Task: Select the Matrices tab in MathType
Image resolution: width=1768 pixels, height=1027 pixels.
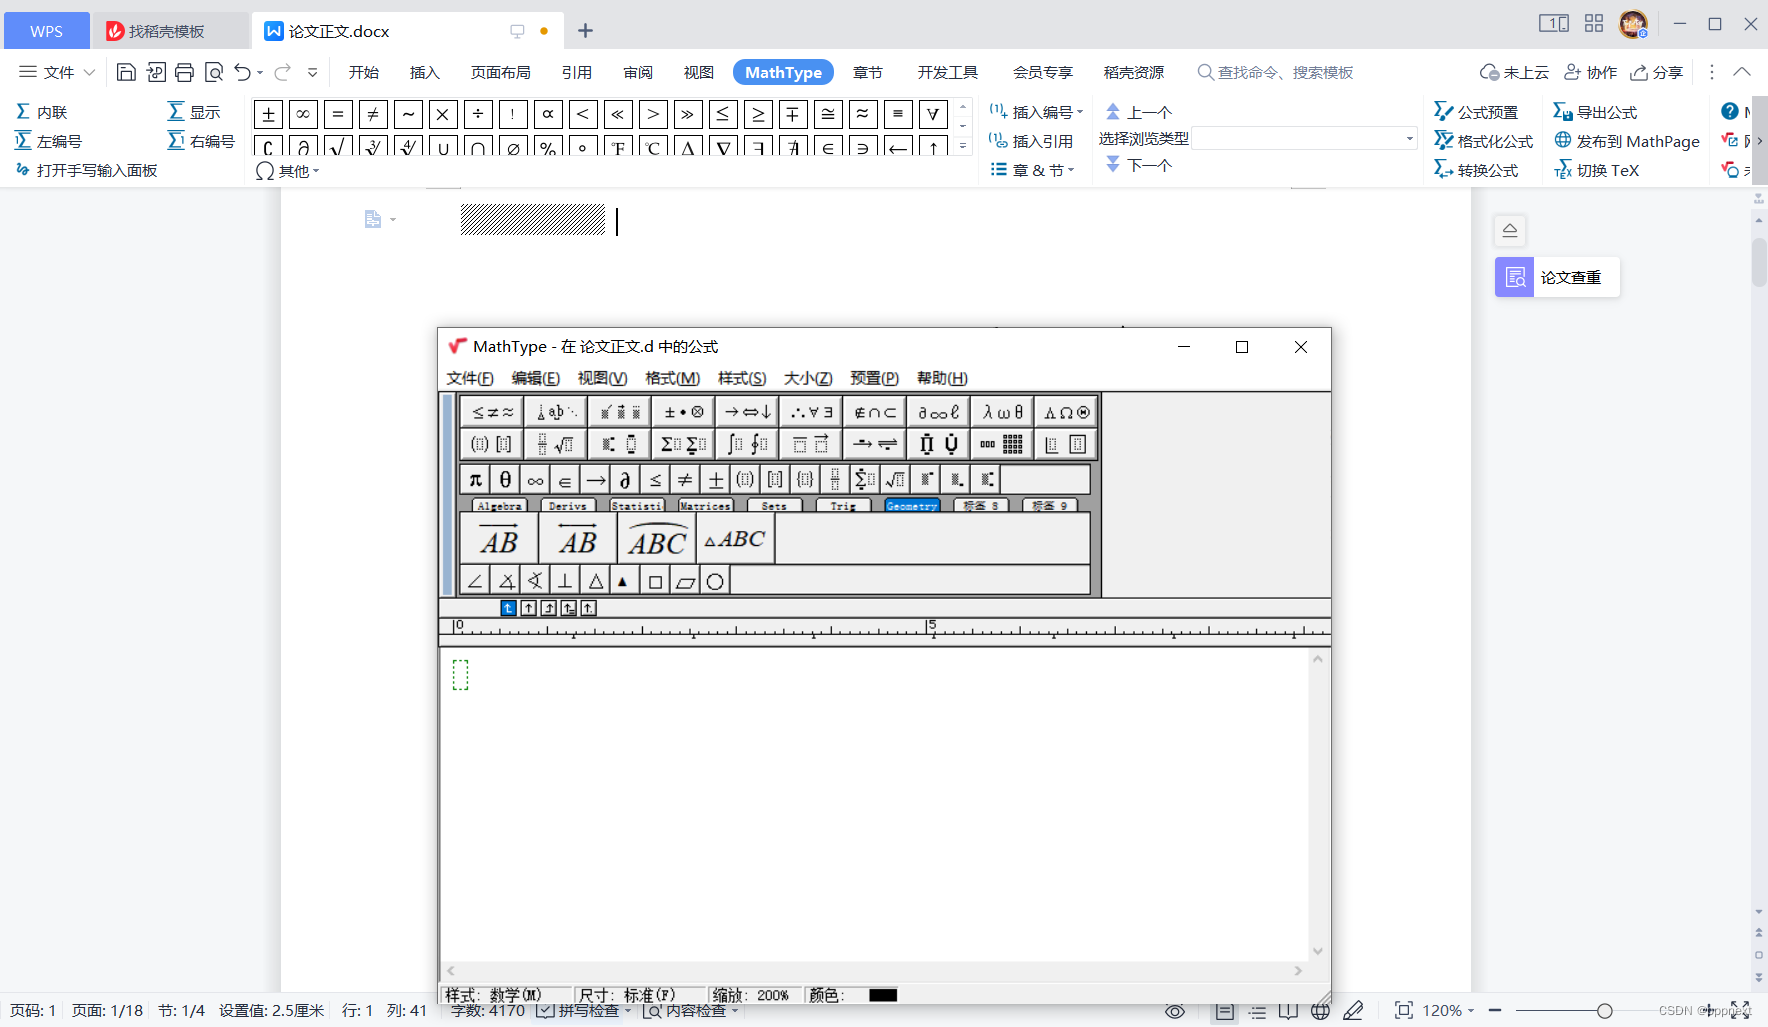Action: point(706,506)
